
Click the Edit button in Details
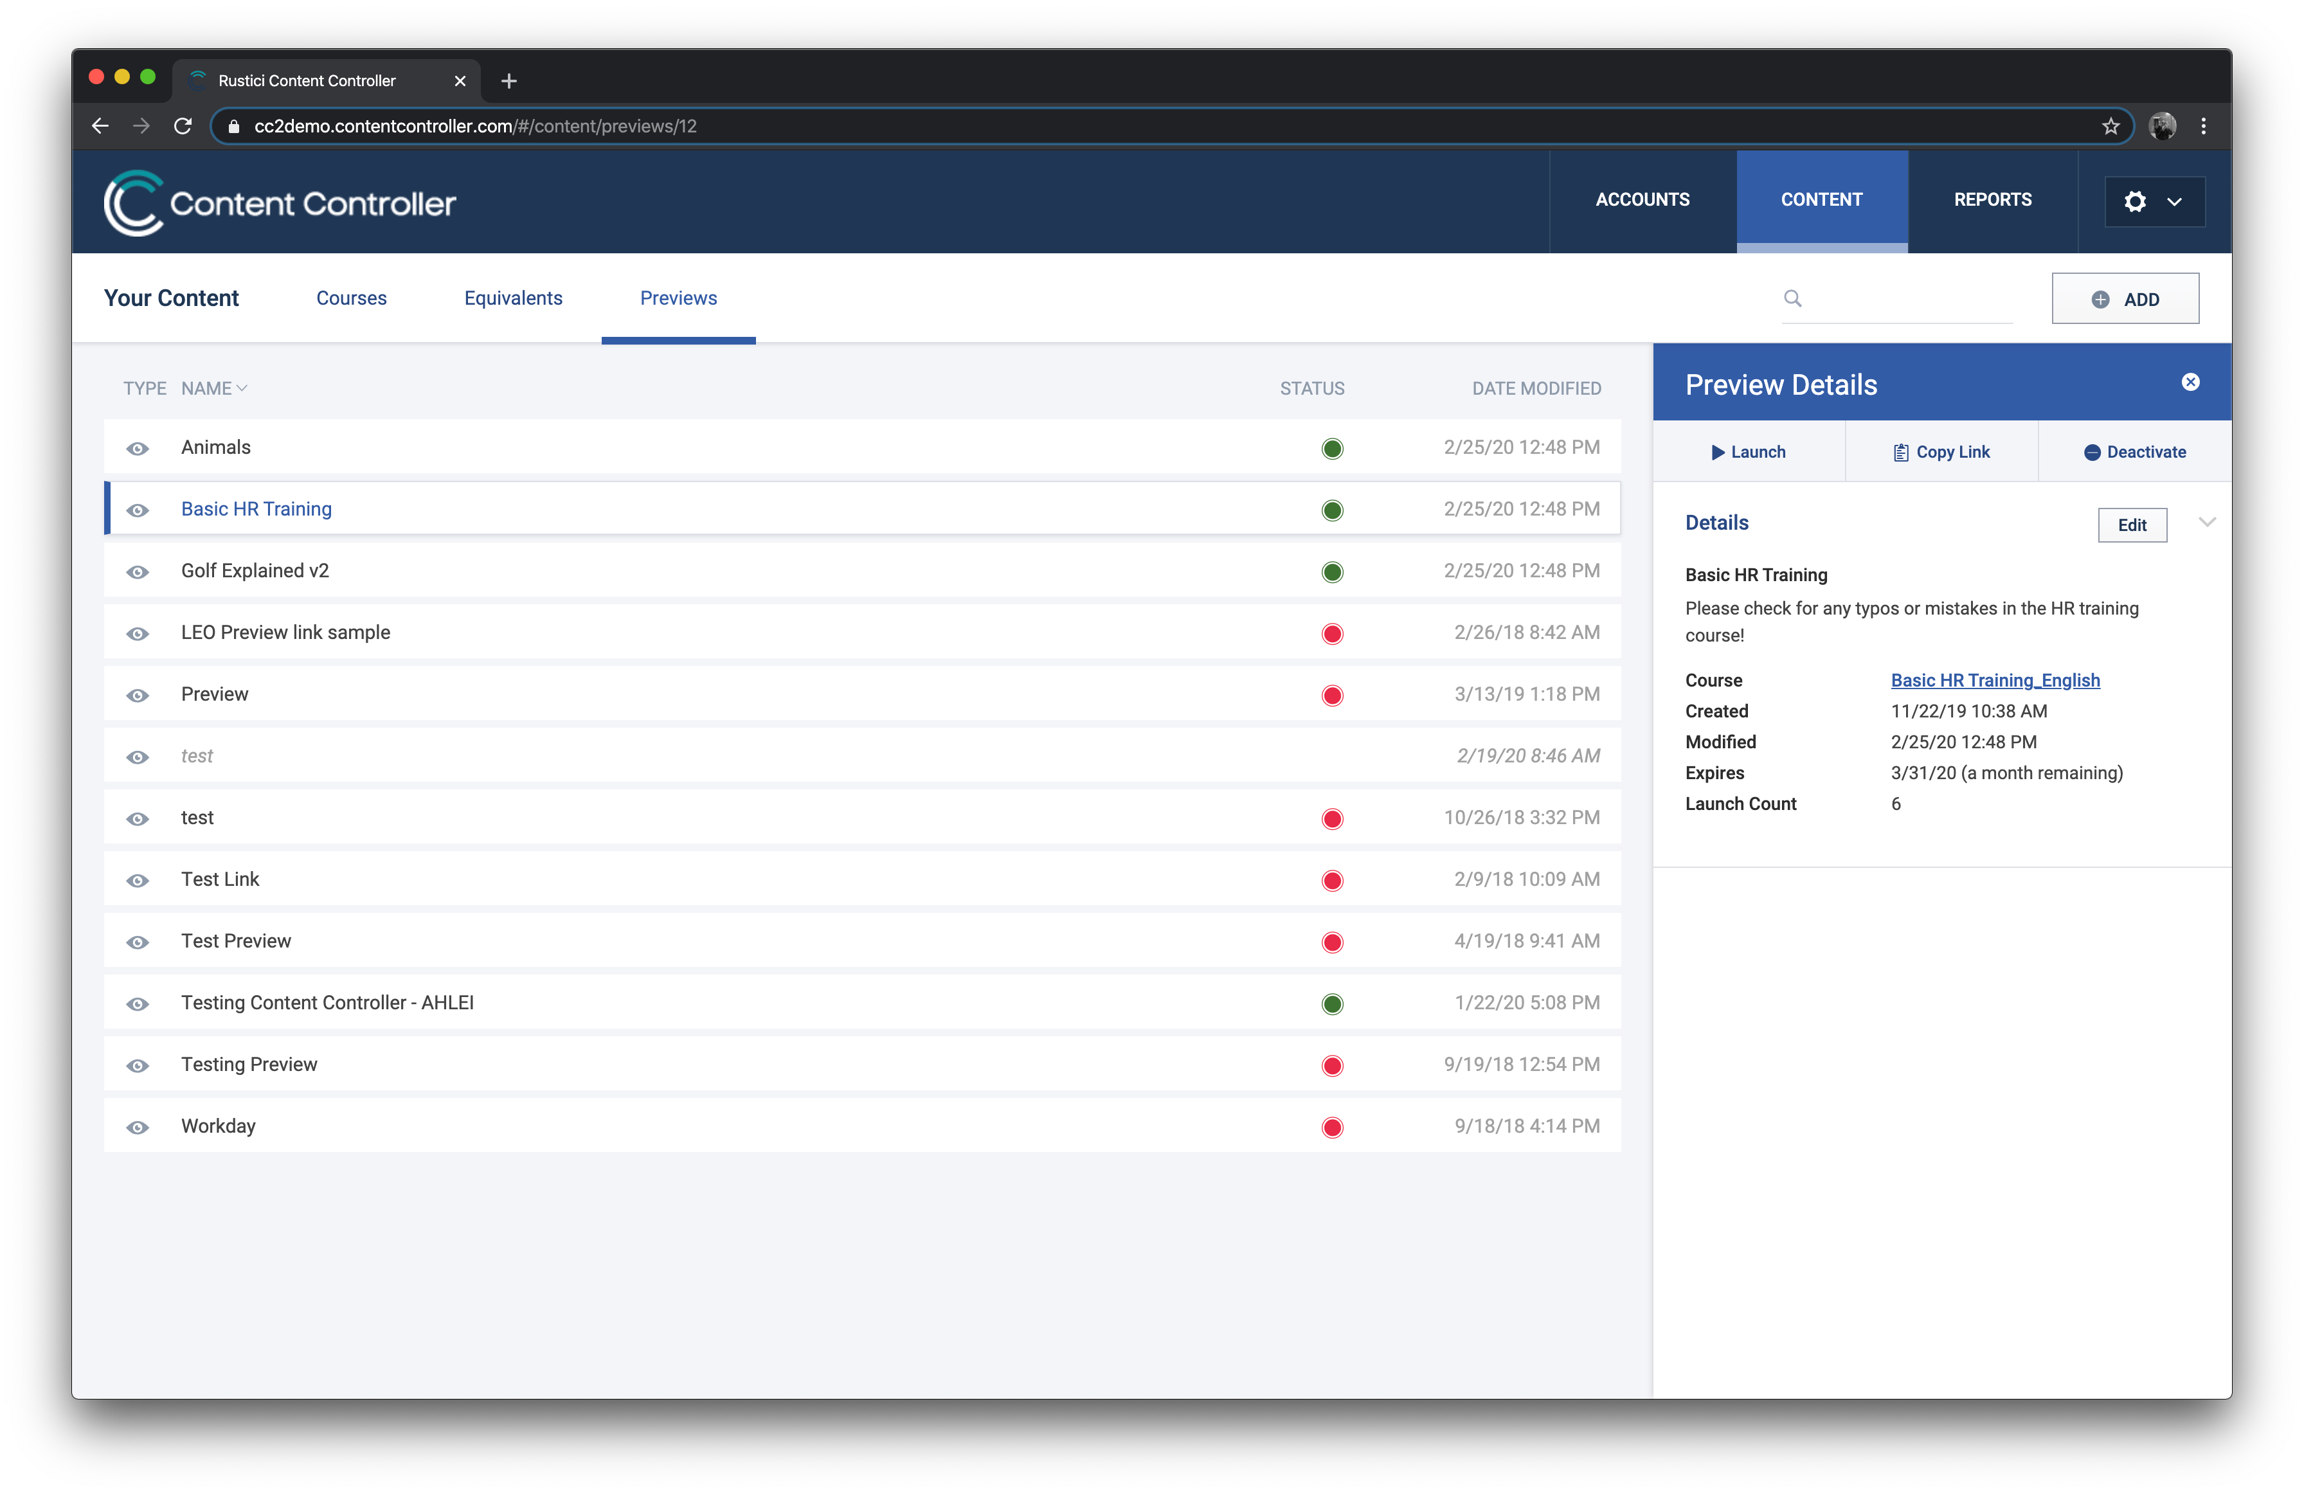(2131, 525)
